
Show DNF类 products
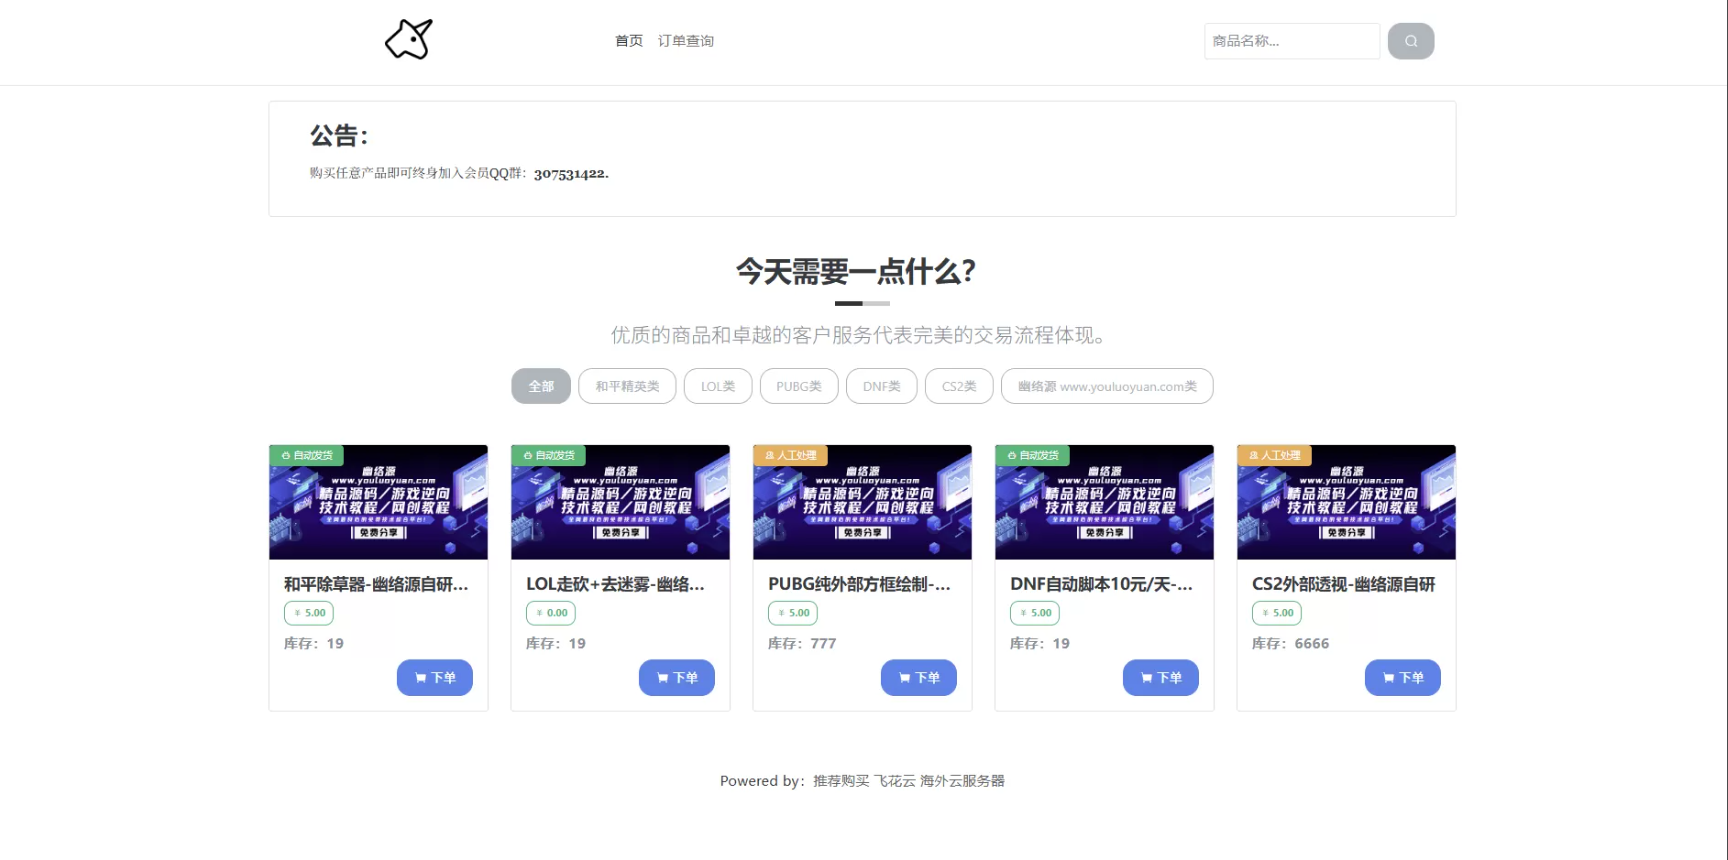[881, 386]
